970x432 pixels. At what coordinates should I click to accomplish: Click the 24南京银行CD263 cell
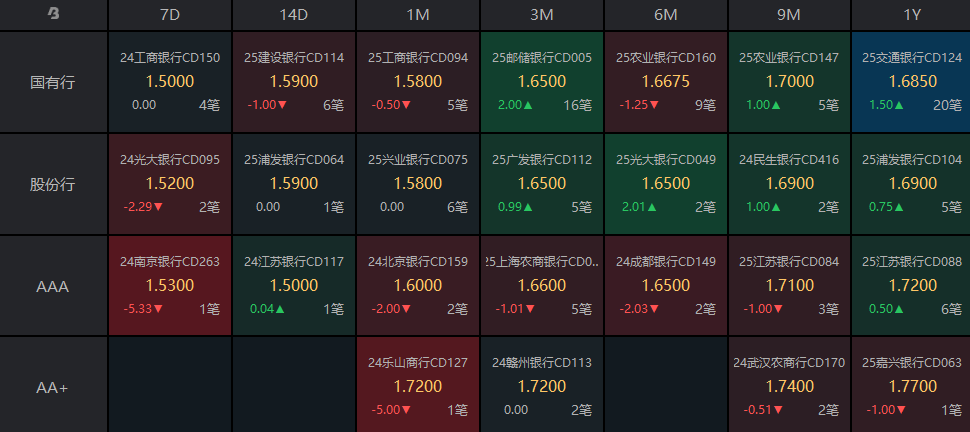tap(170, 286)
